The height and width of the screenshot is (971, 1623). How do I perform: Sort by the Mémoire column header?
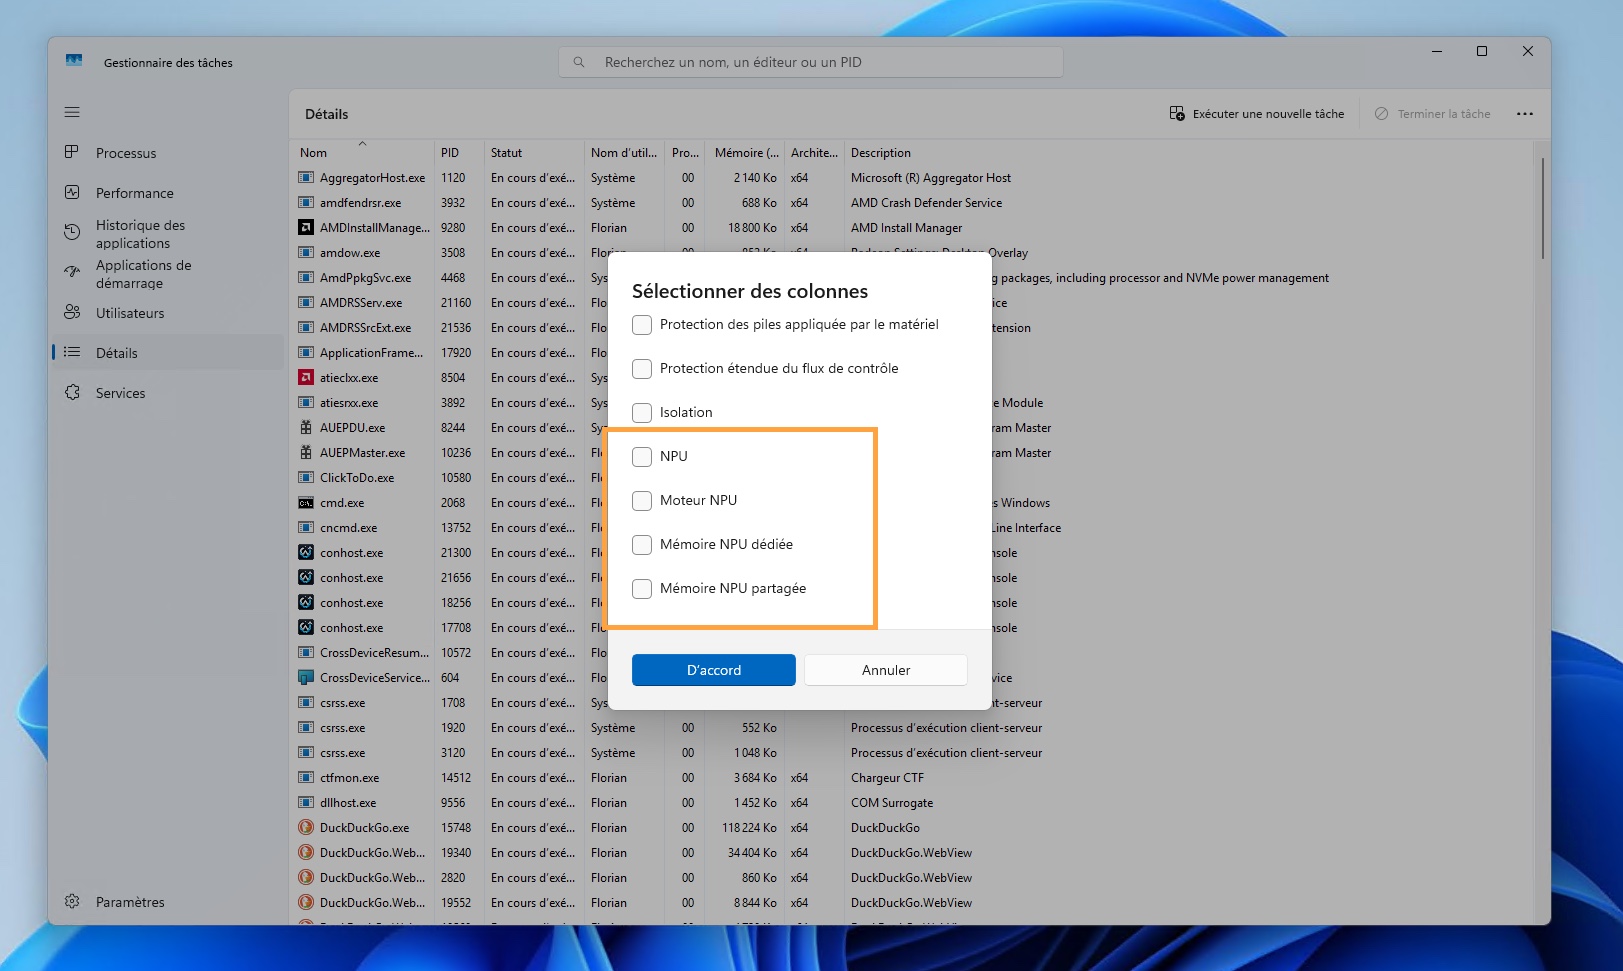(x=745, y=152)
